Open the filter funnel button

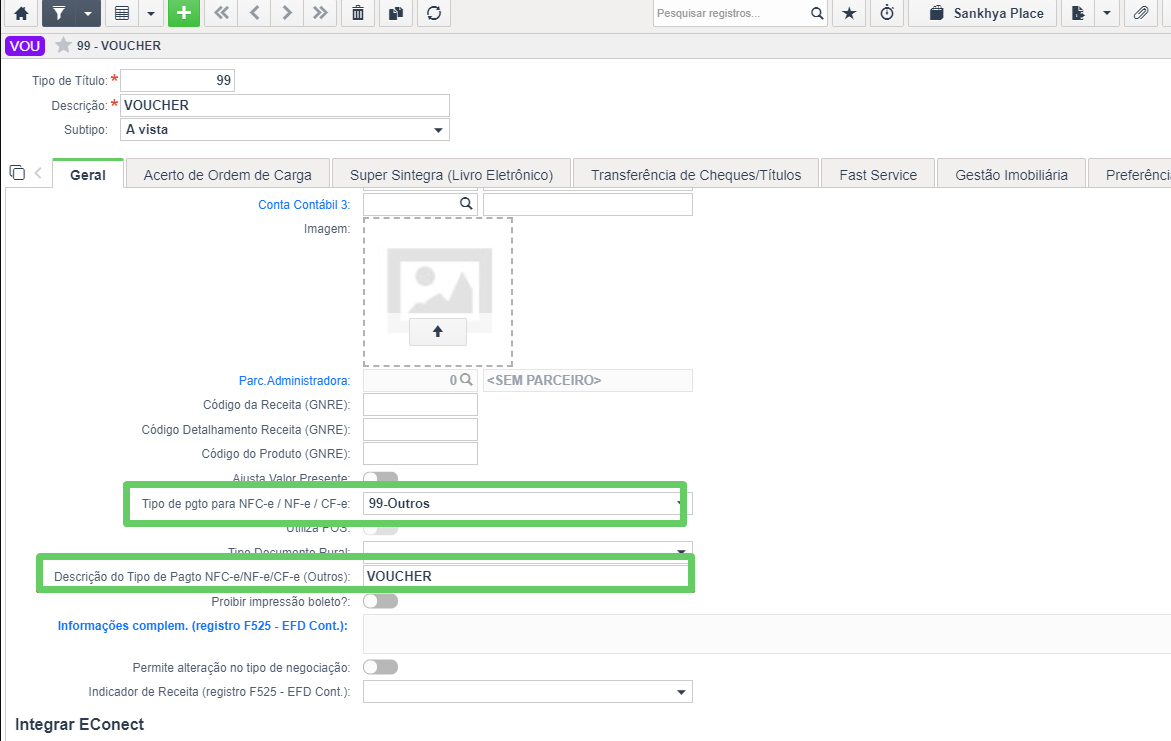58,13
